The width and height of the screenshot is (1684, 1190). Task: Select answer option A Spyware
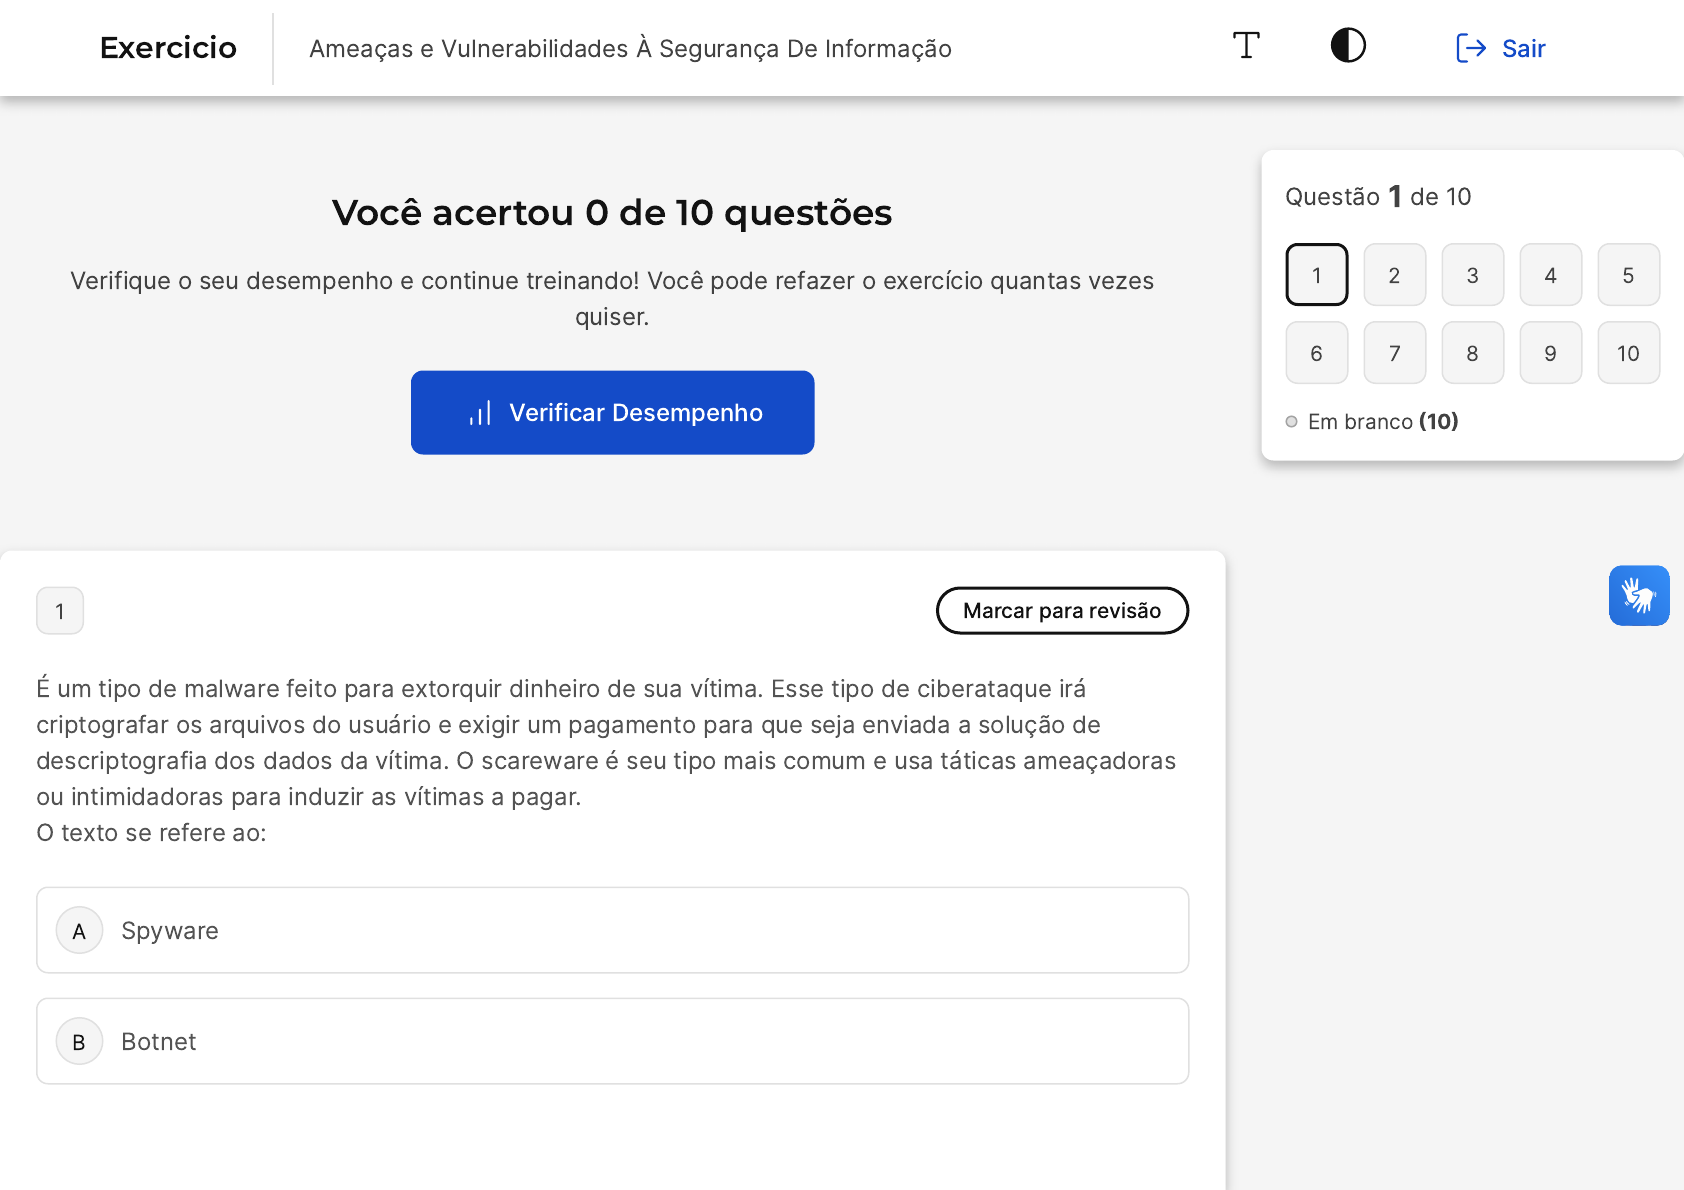pyautogui.click(x=612, y=930)
